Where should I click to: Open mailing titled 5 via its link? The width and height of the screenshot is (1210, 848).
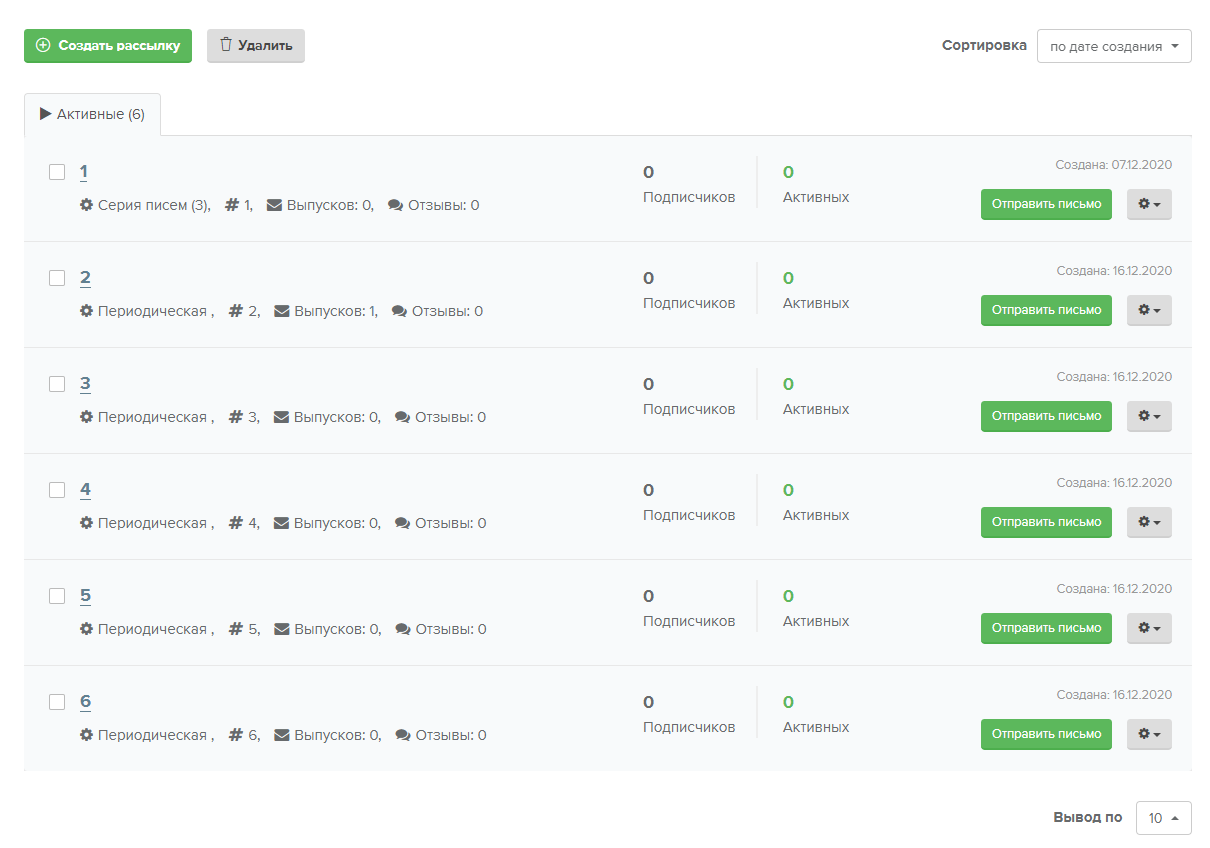click(85, 596)
